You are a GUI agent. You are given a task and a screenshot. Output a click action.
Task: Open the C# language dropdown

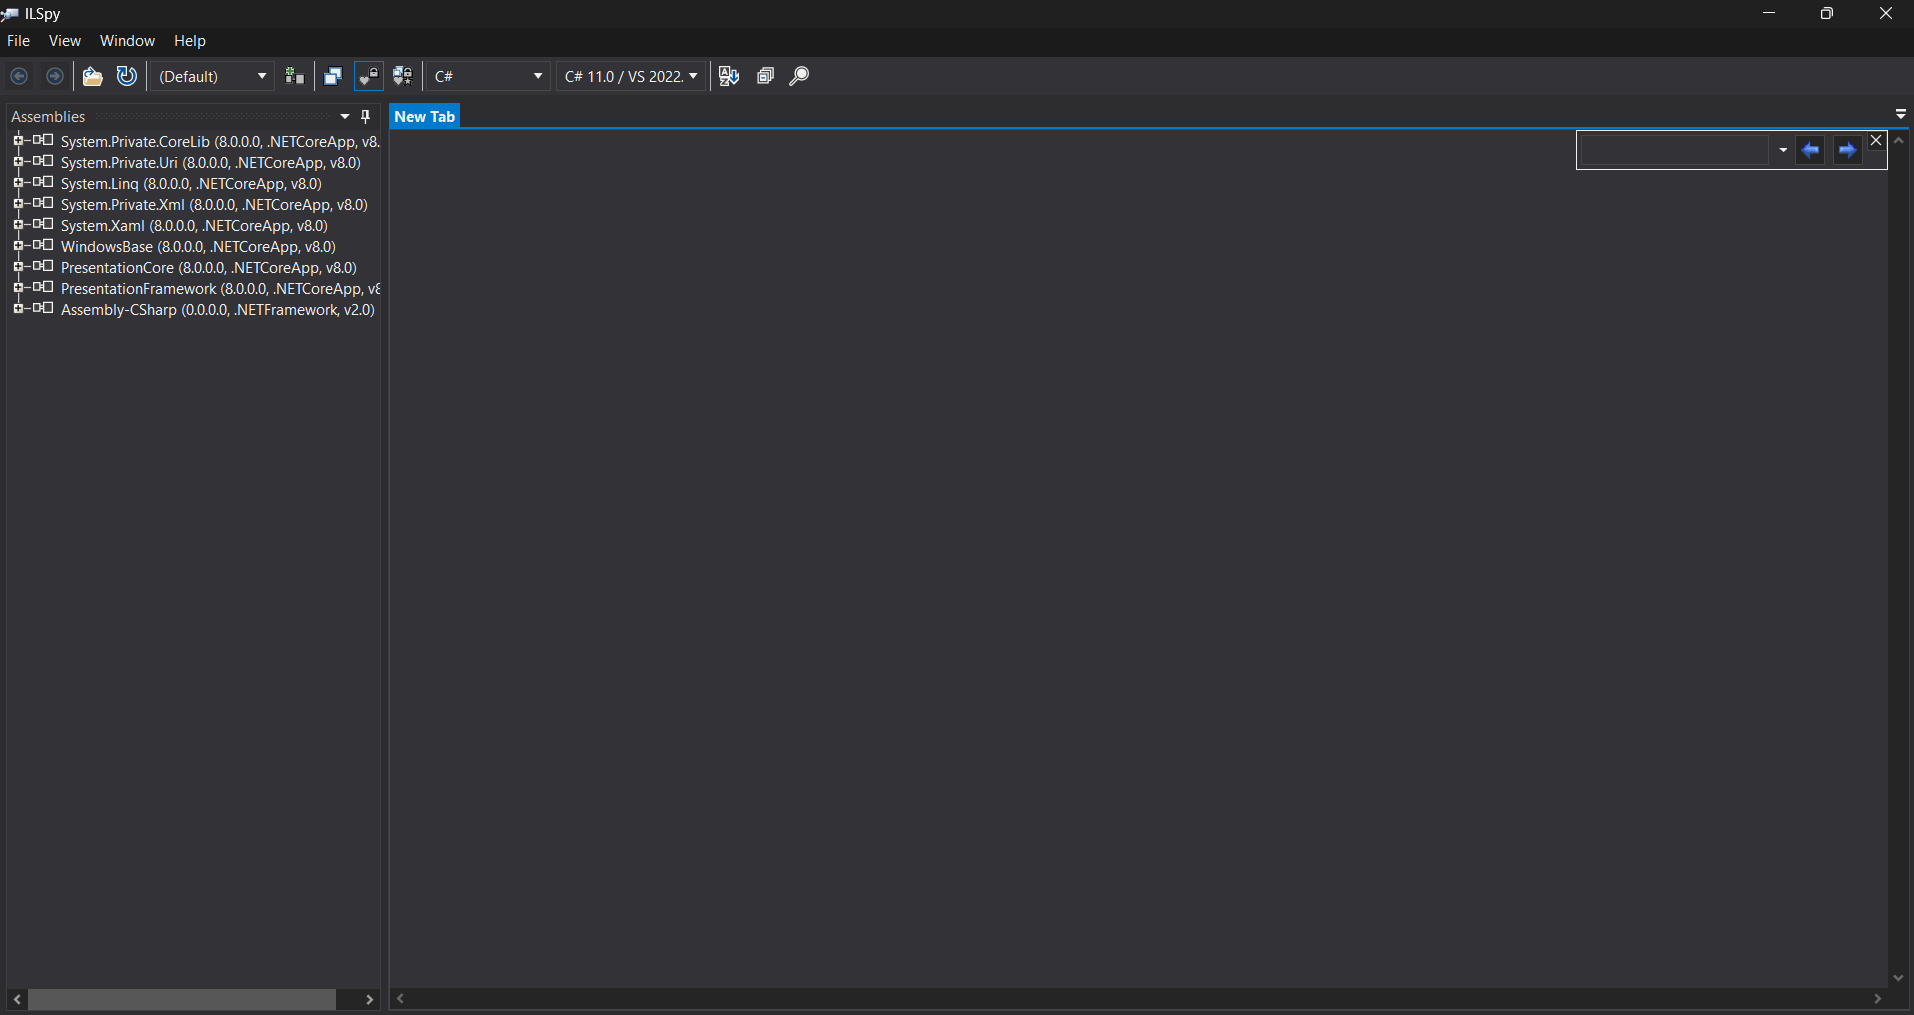tap(488, 76)
